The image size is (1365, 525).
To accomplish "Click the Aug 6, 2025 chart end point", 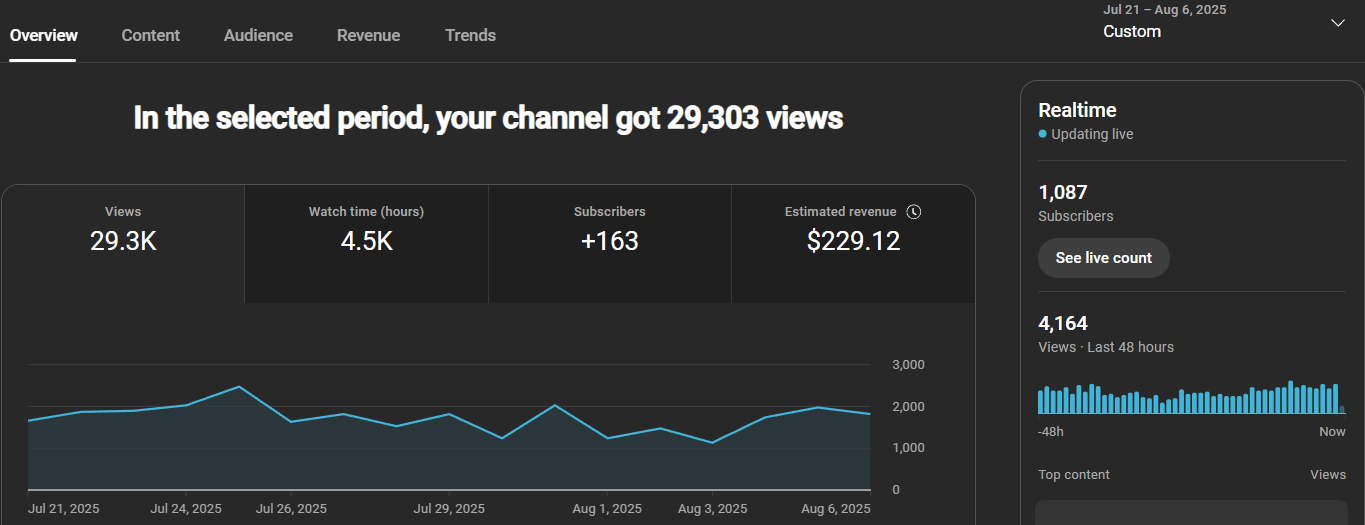I will point(870,414).
